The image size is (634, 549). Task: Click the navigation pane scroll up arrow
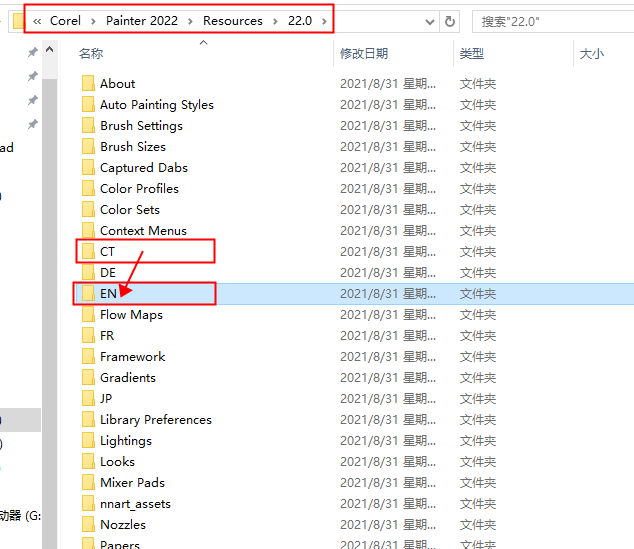point(49,50)
